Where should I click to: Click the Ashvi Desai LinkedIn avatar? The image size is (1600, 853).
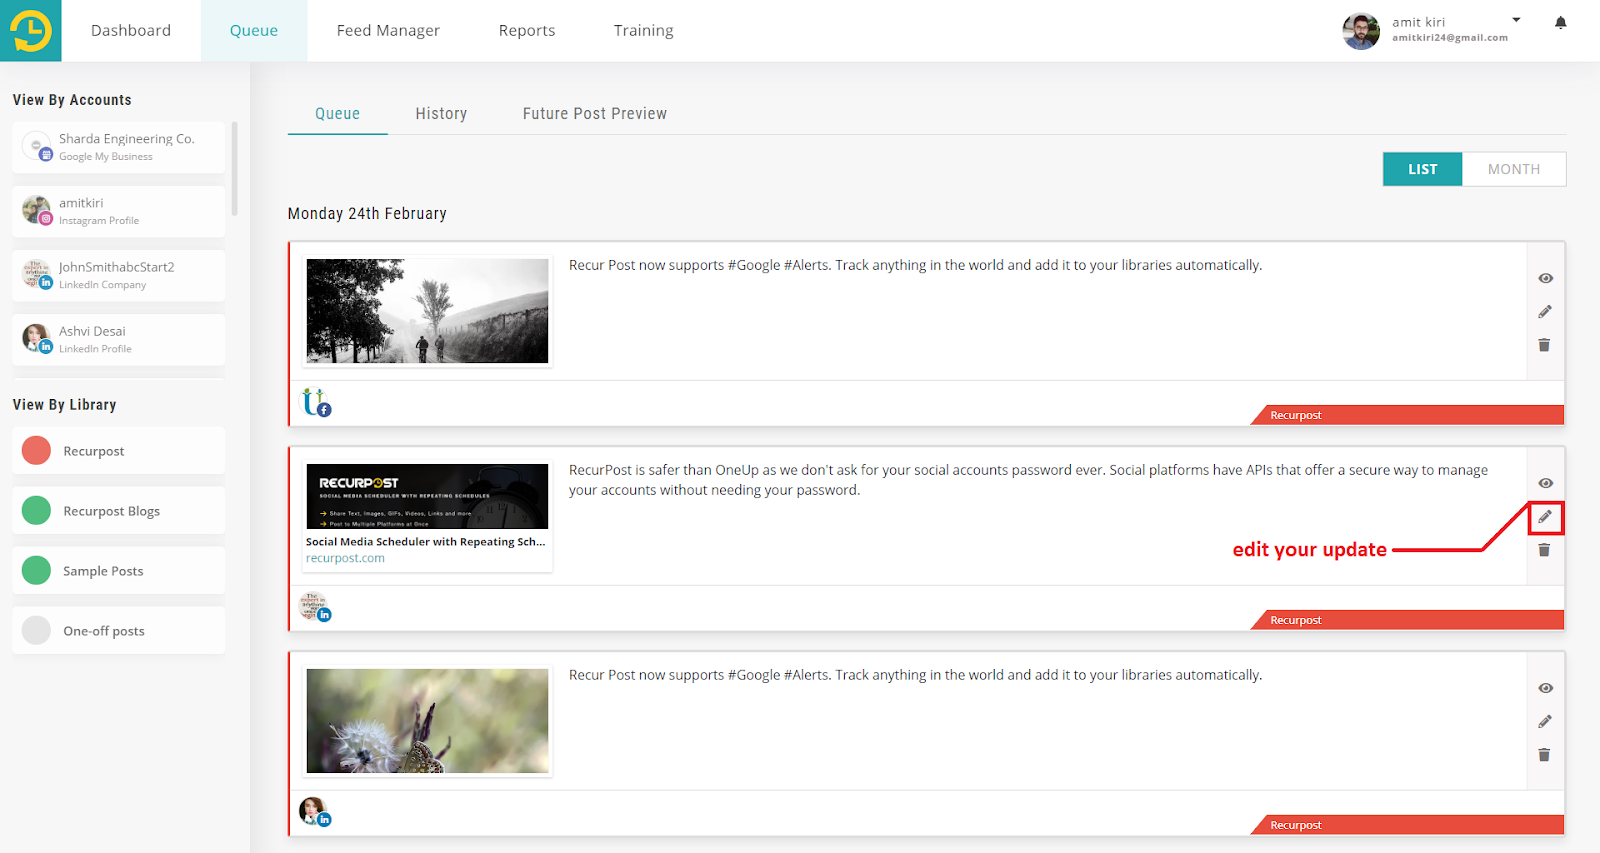[37, 338]
